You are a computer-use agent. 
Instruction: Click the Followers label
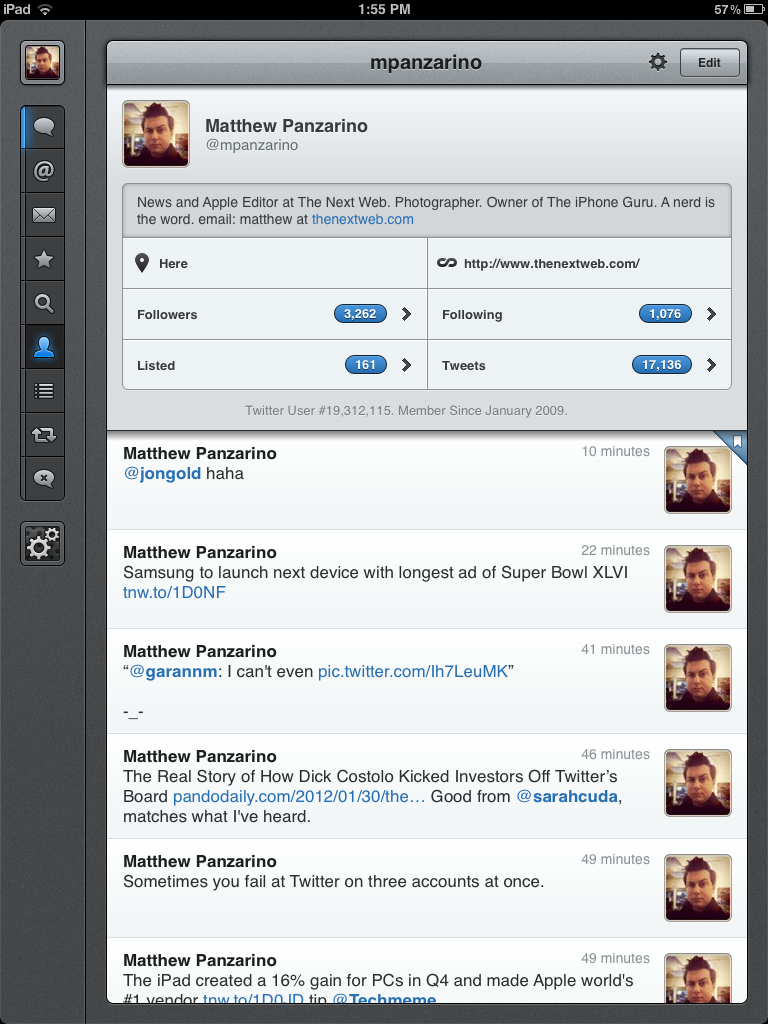coord(167,315)
